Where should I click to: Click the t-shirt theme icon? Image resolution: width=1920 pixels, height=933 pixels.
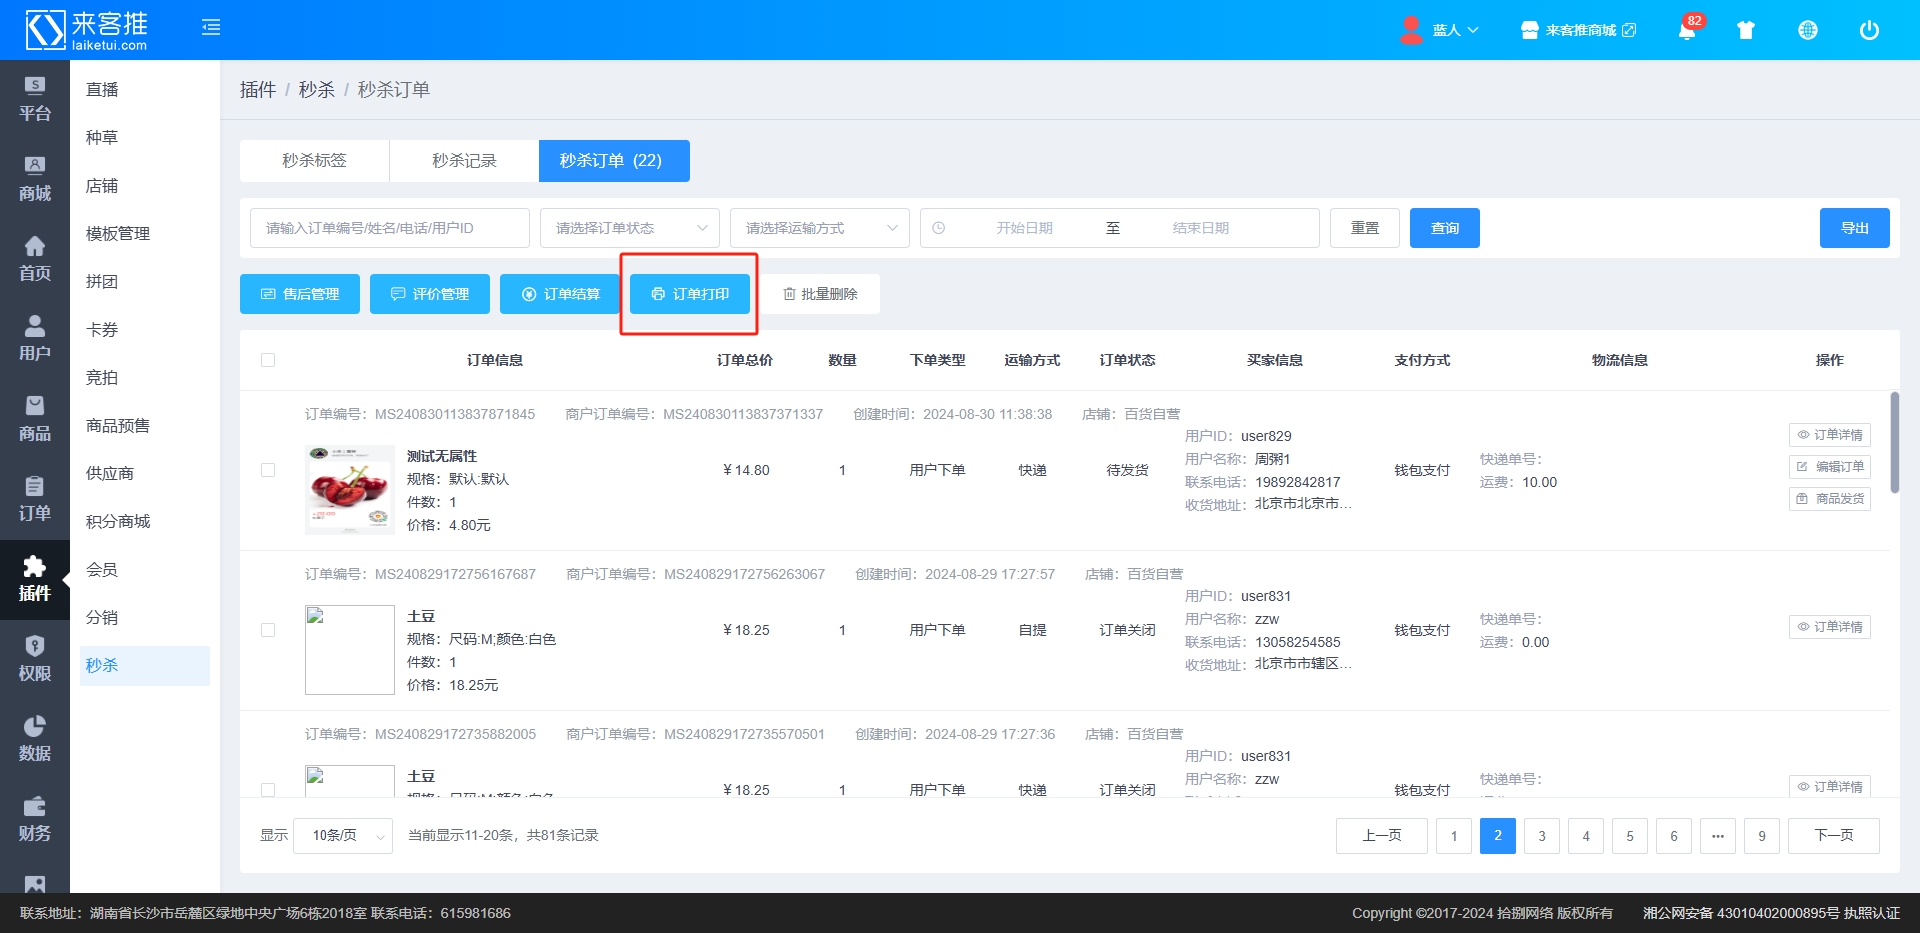coord(1746,30)
